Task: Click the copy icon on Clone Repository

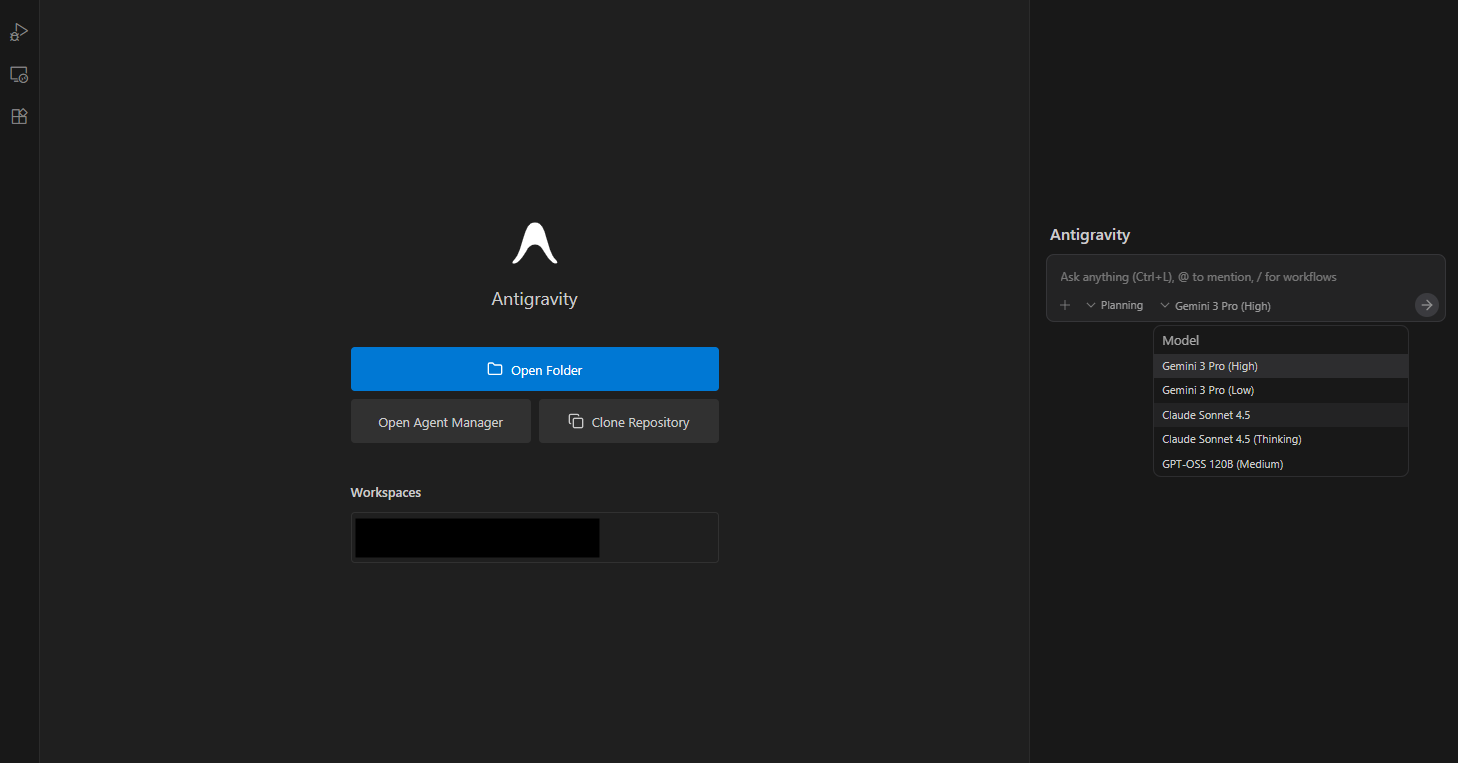Action: [576, 422]
